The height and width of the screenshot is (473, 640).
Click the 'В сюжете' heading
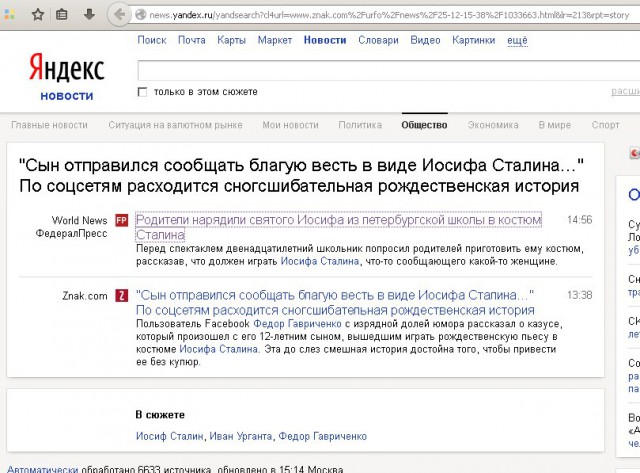160,415
